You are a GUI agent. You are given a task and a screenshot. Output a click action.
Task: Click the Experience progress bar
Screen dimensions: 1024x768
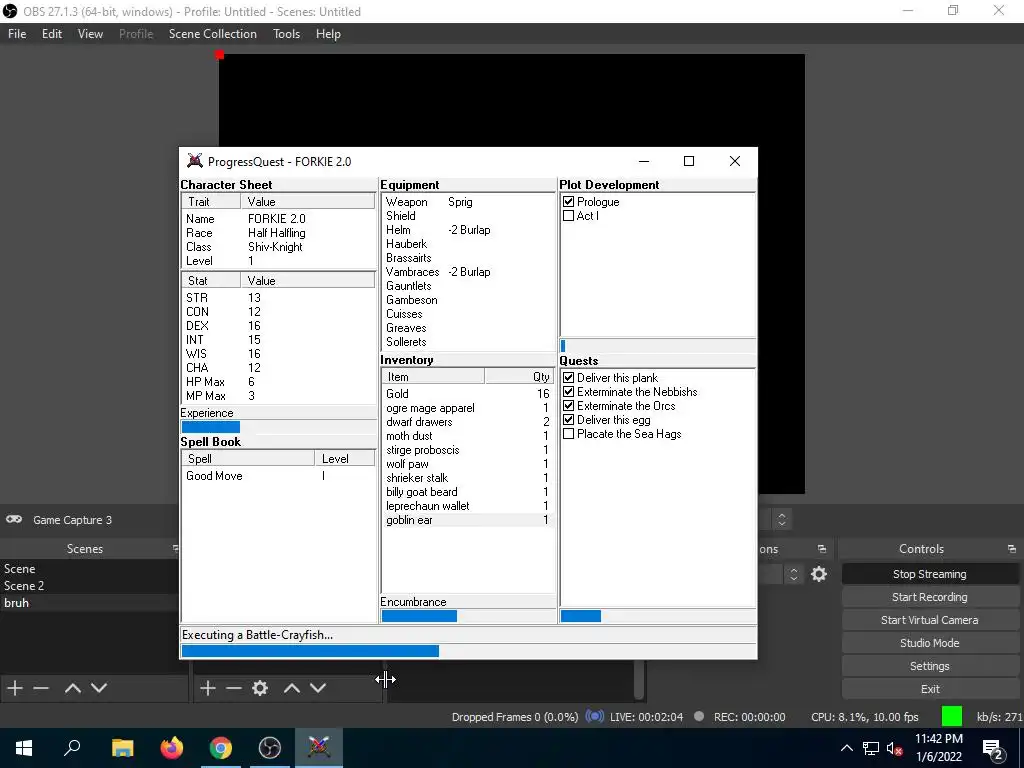278,427
